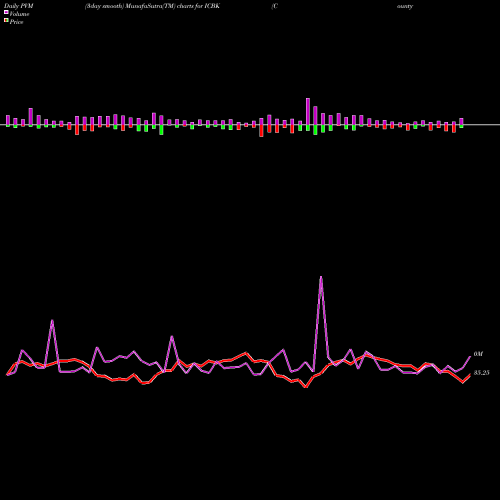Click the '85.25' price value label
This screenshot has height=500, width=500.
pos(481,373)
